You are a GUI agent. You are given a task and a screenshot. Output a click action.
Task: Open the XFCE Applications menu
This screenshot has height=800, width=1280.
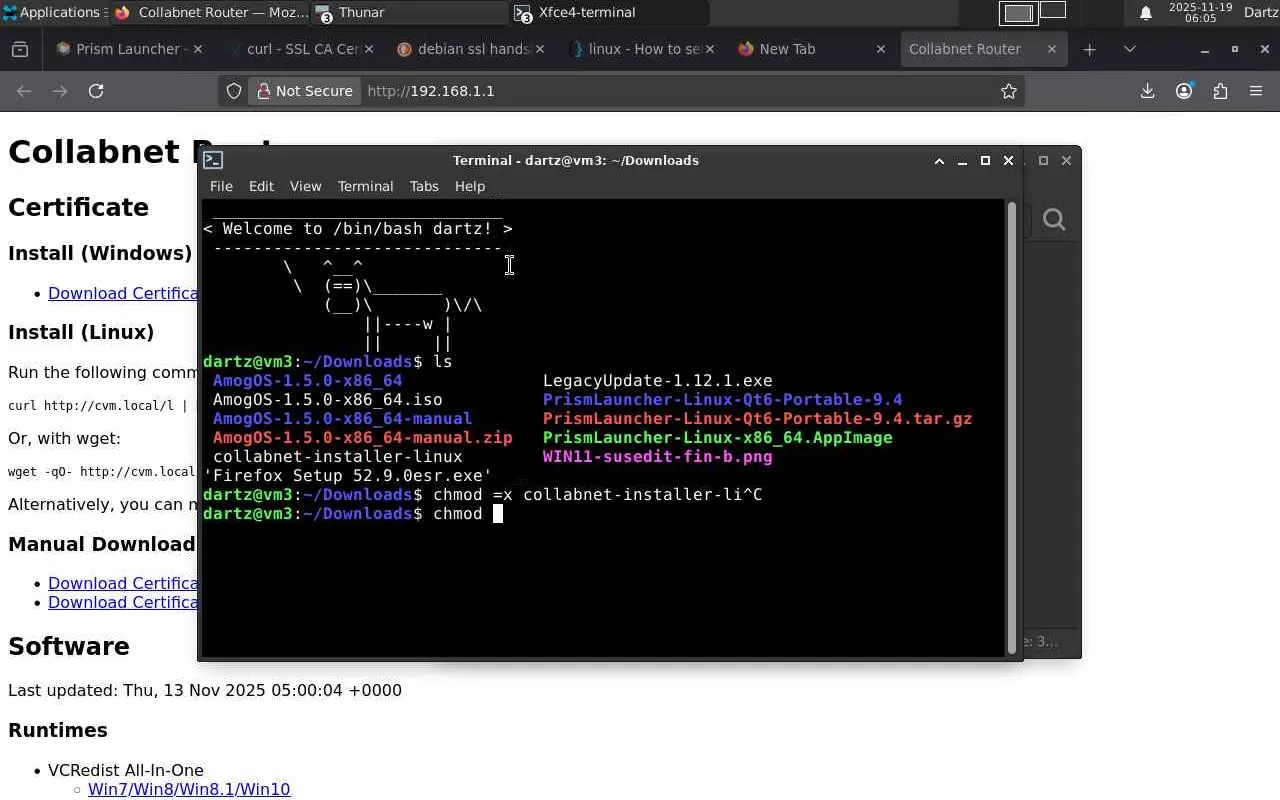pyautogui.click(x=52, y=12)
